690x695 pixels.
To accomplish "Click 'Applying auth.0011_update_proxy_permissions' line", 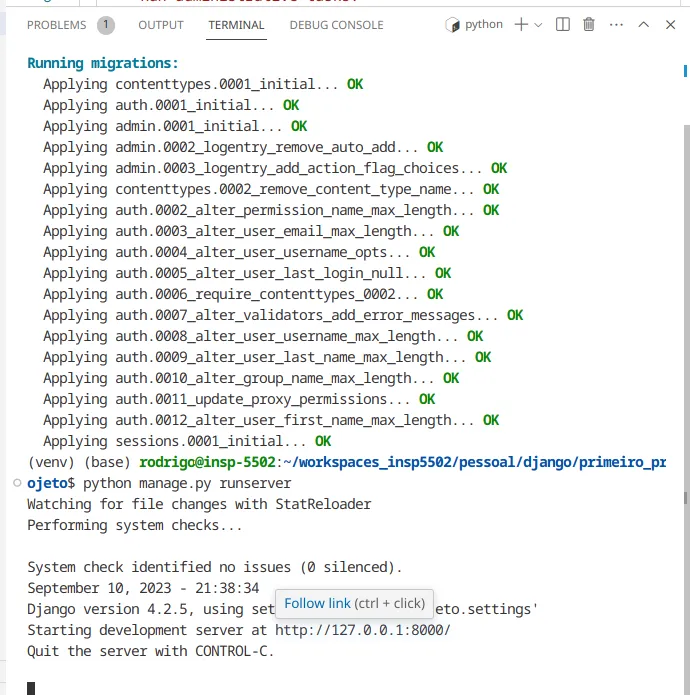I will 239,399.
